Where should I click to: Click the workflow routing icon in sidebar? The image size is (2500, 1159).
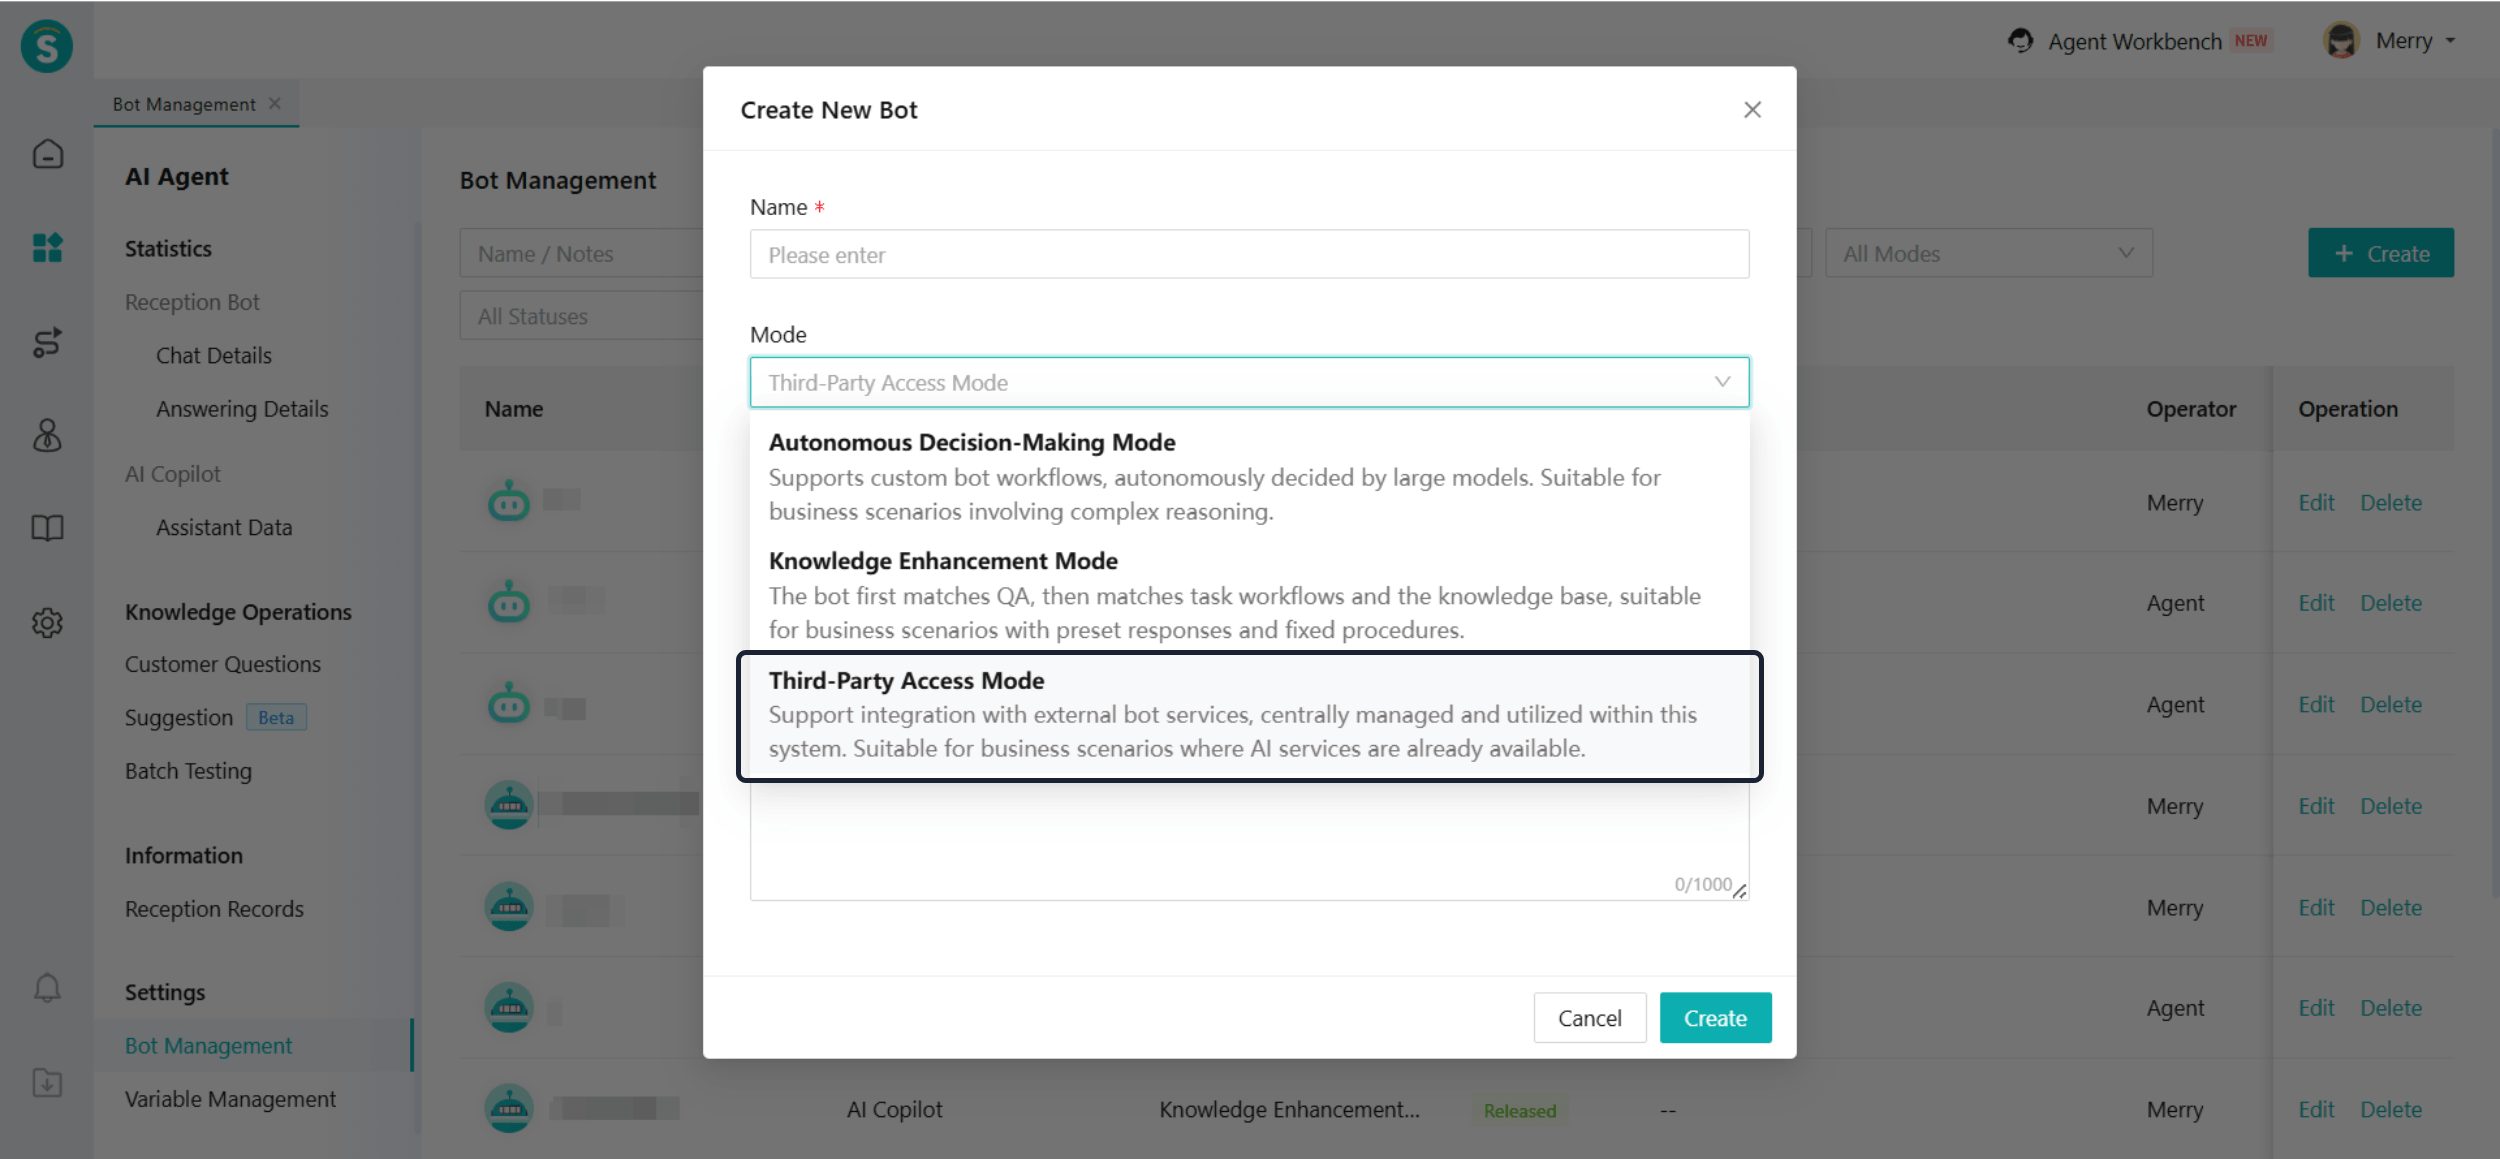coord(47,342)
